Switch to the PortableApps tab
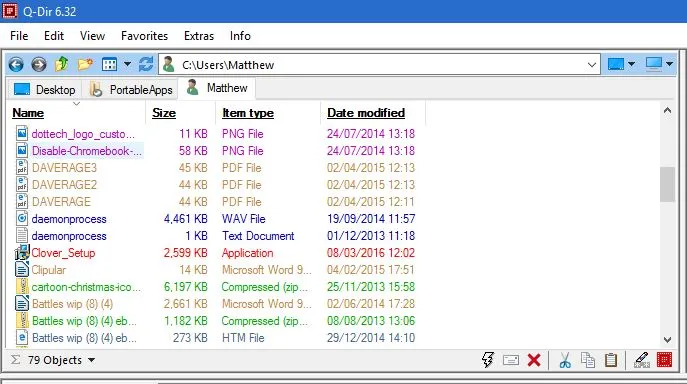 (130, 89)
